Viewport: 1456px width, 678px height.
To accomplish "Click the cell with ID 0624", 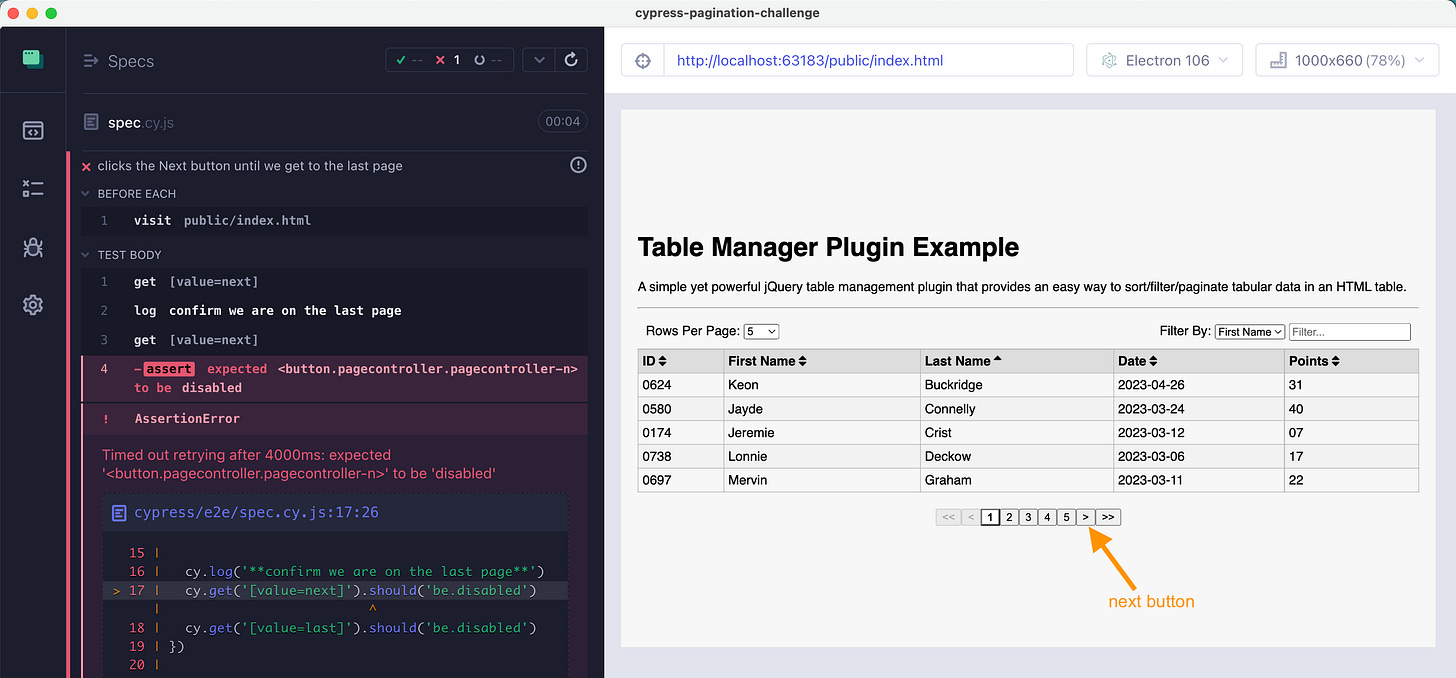I will [680, 385].
